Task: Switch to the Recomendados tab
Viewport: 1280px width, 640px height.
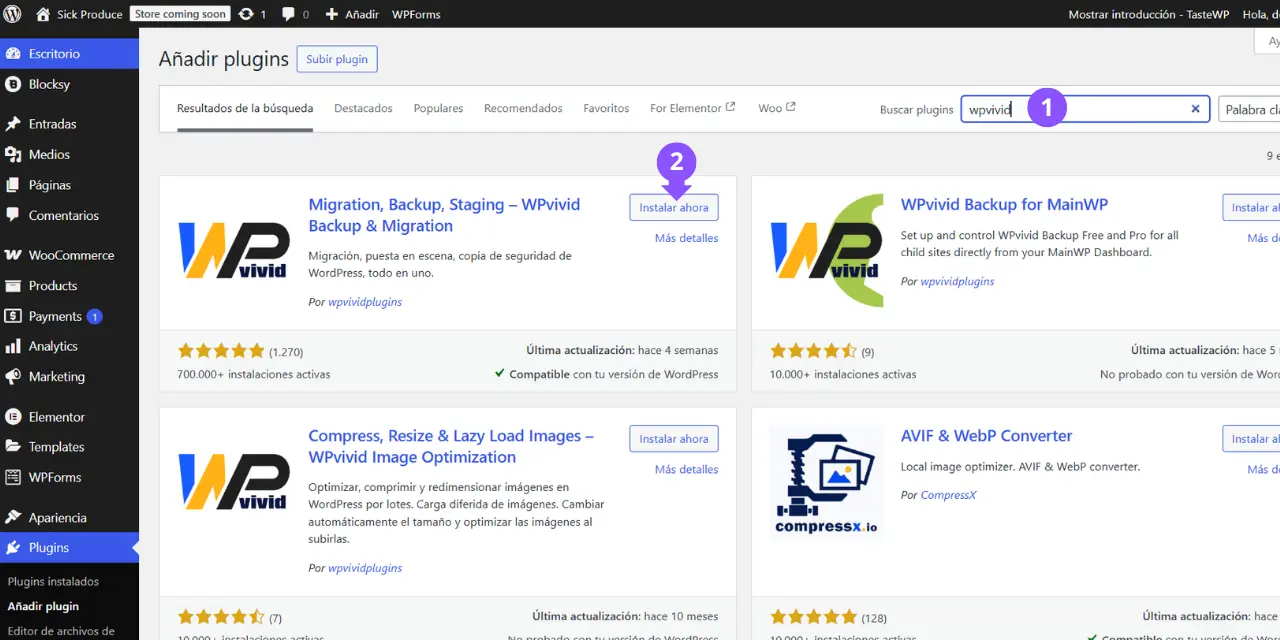Action: [x=523, y=108]
